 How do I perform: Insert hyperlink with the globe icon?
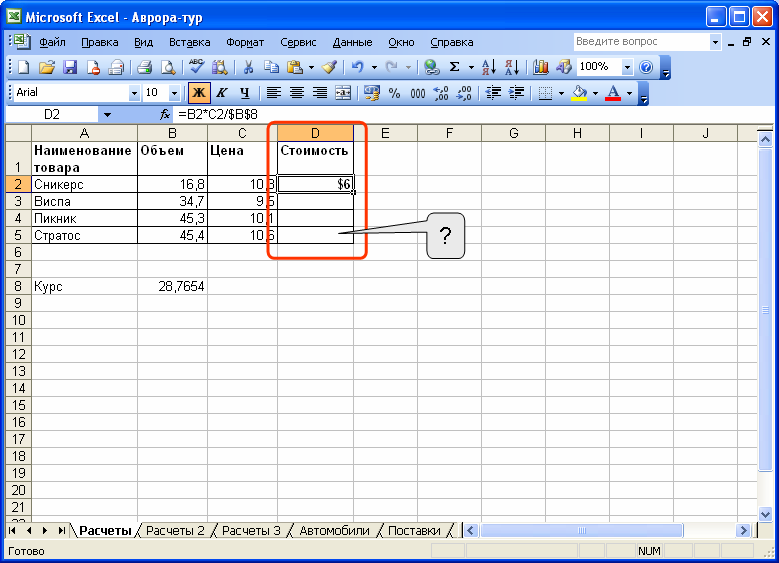pos(431,67)
